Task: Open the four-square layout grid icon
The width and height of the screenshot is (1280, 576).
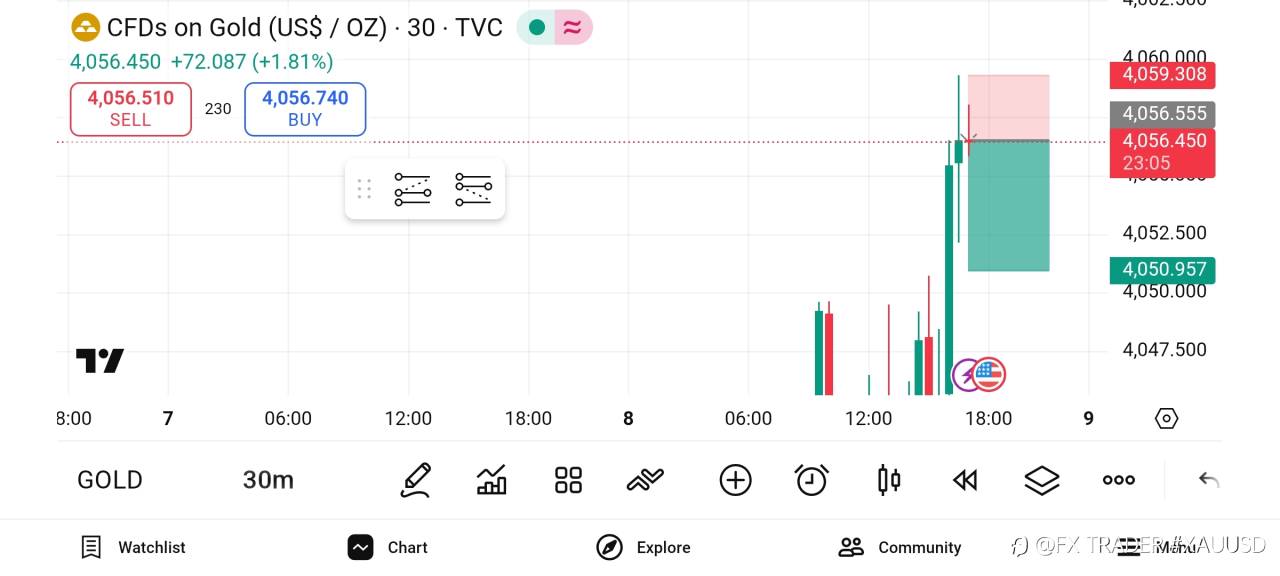Action: (568, 480)
